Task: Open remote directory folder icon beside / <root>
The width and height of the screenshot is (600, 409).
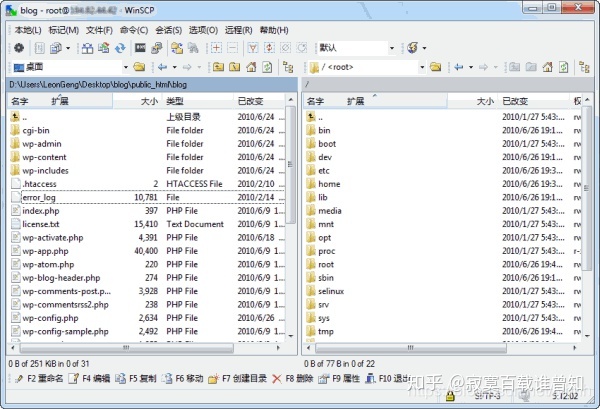Action: click(x=435, y=67)
